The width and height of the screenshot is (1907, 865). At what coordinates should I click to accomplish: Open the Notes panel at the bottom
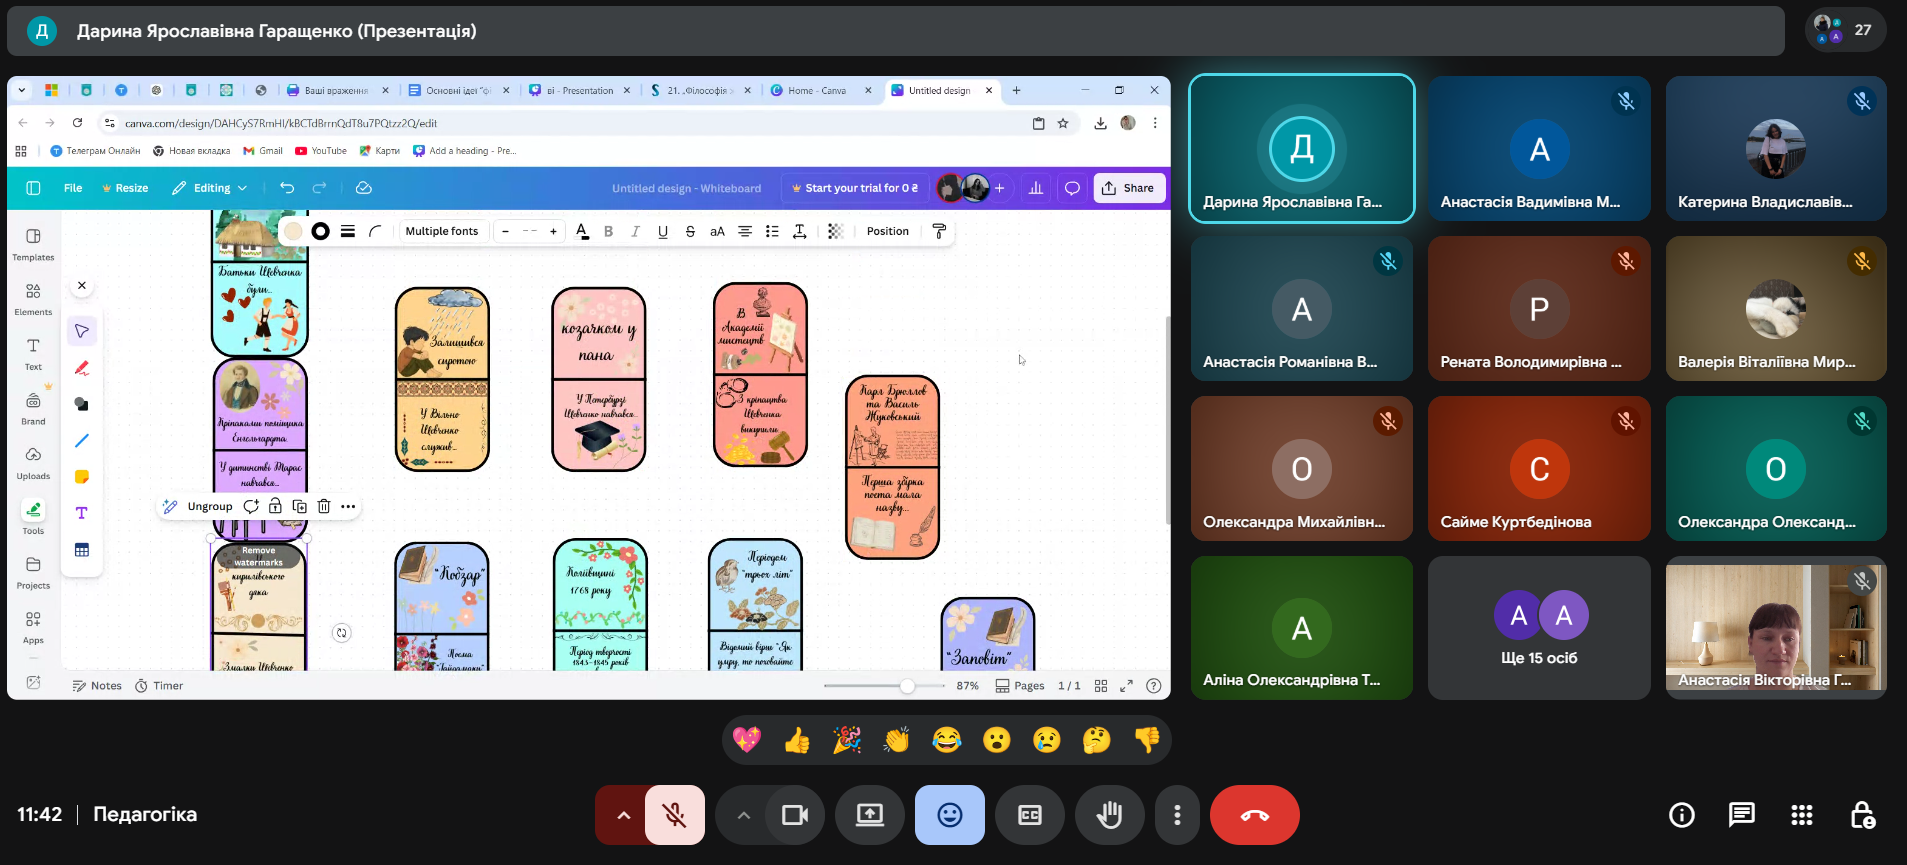[x=97, y=686]
